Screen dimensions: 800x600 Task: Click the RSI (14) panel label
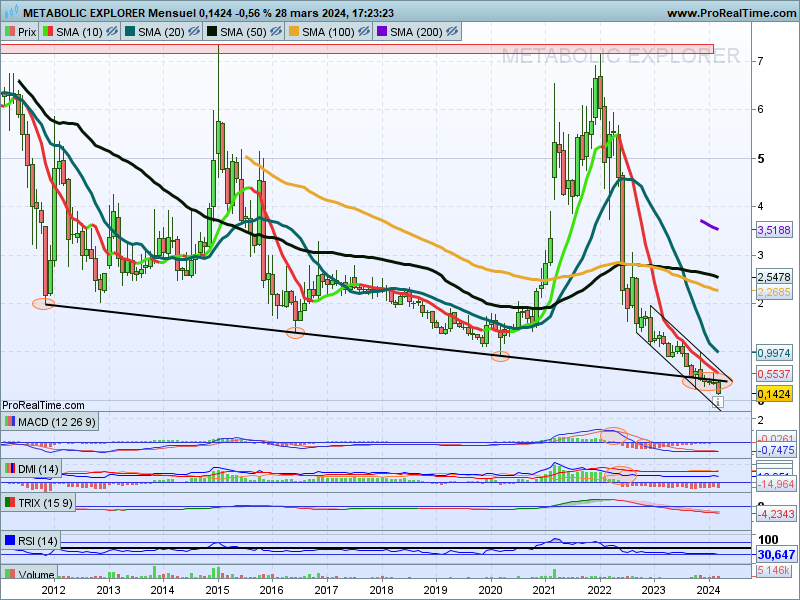click(38, 541)
